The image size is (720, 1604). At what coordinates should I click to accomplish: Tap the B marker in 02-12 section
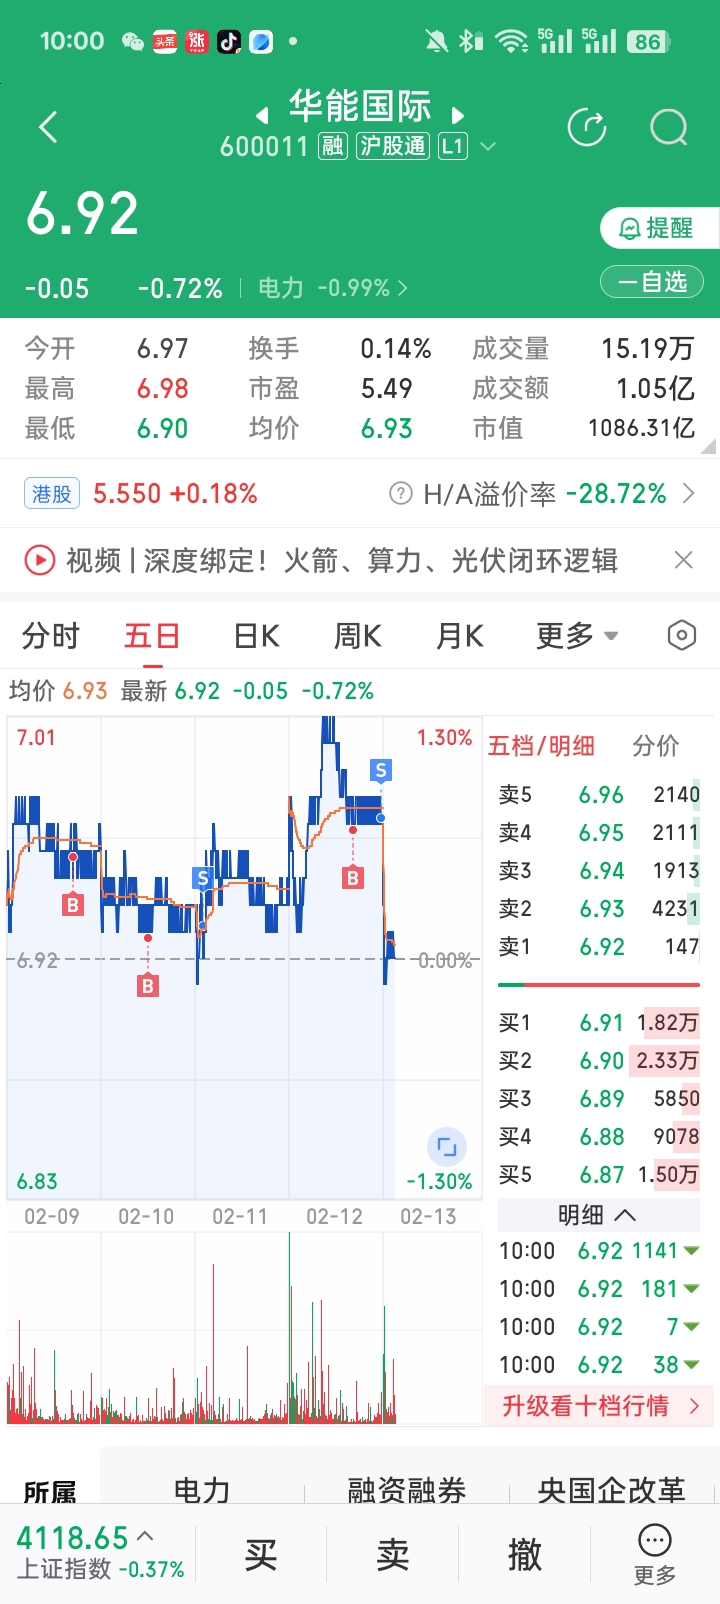click(x=352, y=878)
